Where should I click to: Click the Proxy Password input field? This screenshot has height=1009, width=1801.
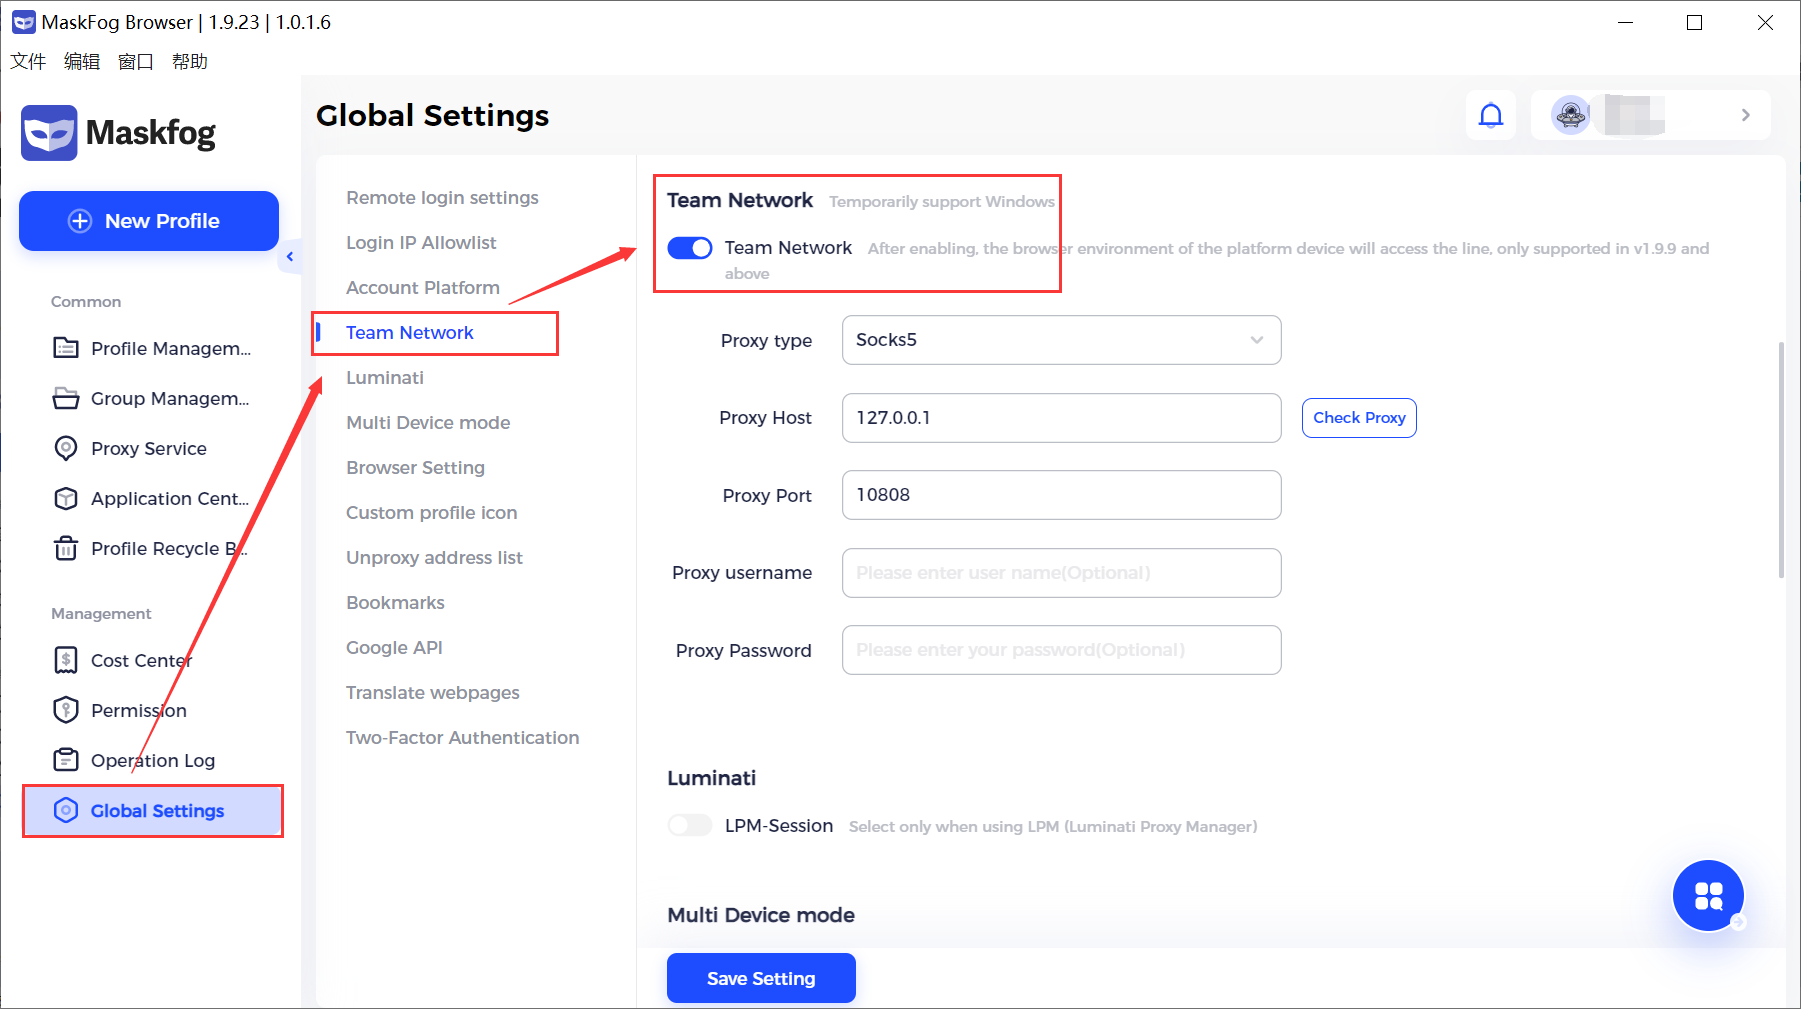coord(1062,650)
